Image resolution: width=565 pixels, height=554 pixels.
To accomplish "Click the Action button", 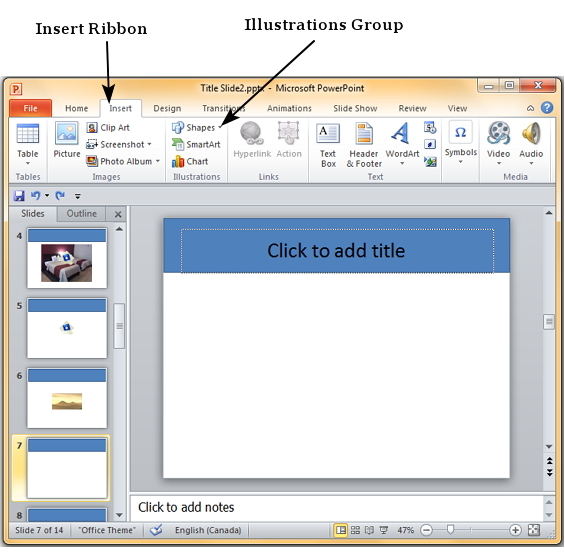I will click(x=289, y=141).
